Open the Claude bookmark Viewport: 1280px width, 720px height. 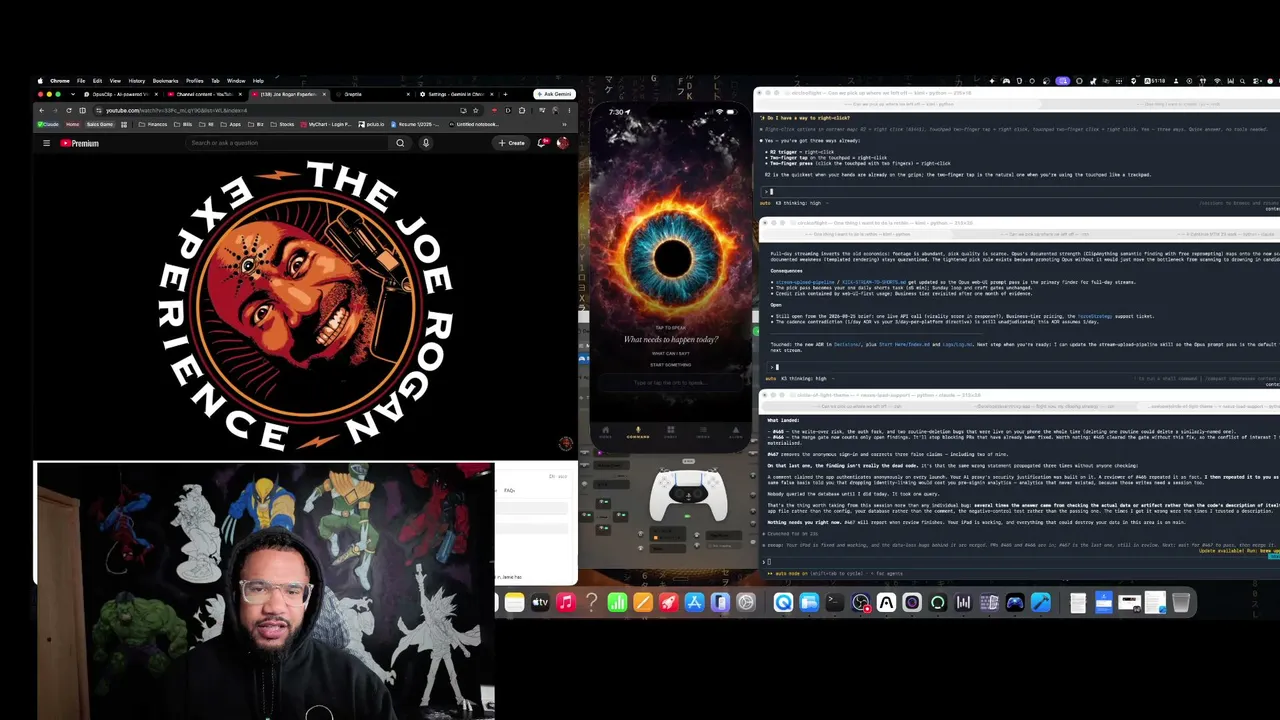[x=49, y=124]
